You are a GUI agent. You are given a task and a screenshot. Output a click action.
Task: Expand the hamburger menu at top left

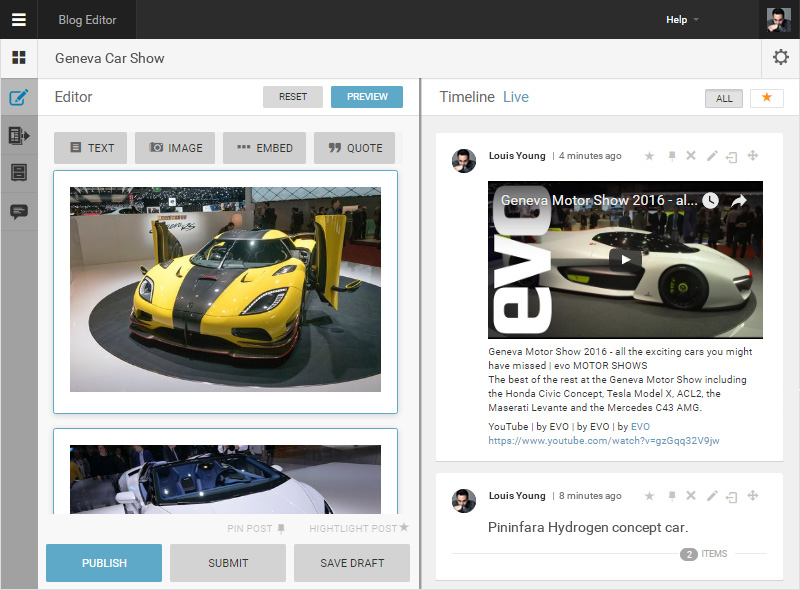tap(18, 20)
